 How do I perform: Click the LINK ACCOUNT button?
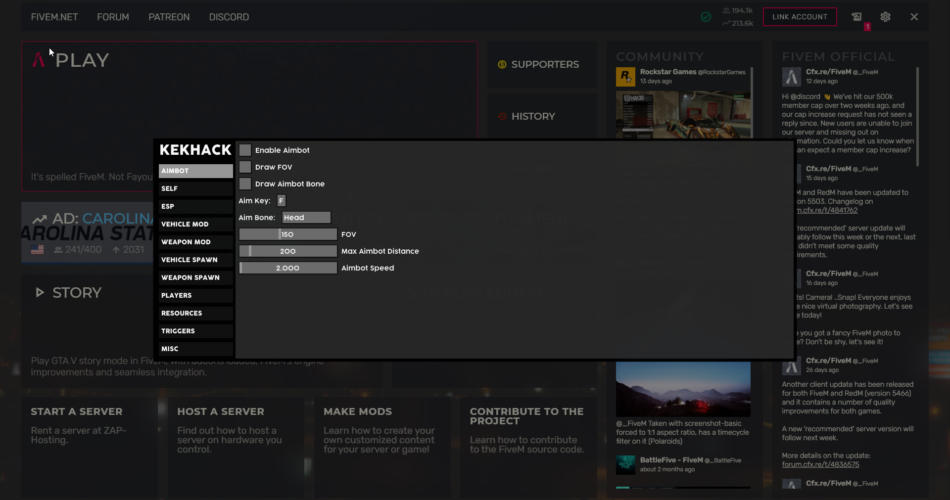(x=800, y=17)
